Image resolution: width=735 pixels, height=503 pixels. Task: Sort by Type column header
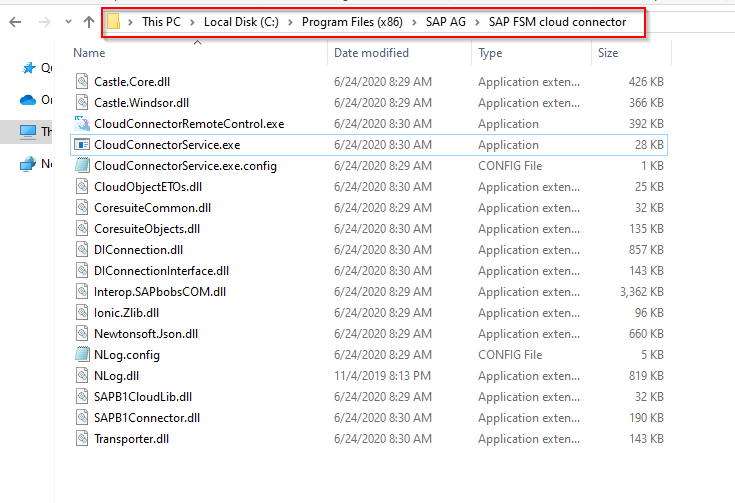(490, 53)
